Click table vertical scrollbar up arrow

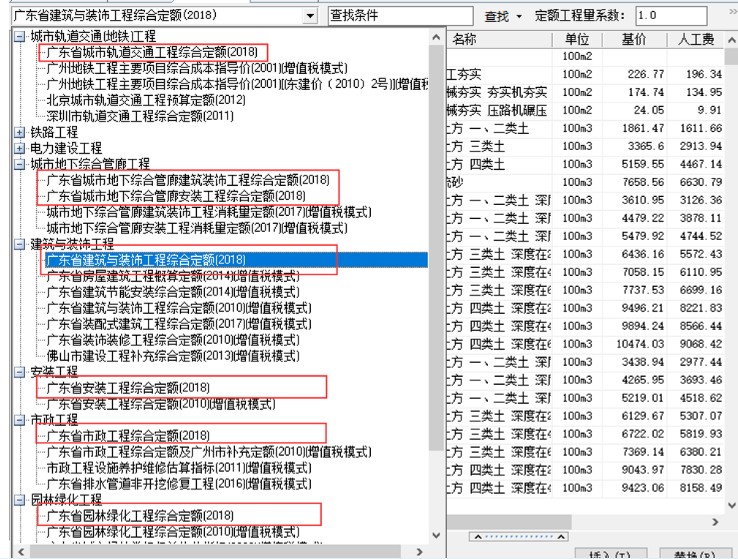731,40
